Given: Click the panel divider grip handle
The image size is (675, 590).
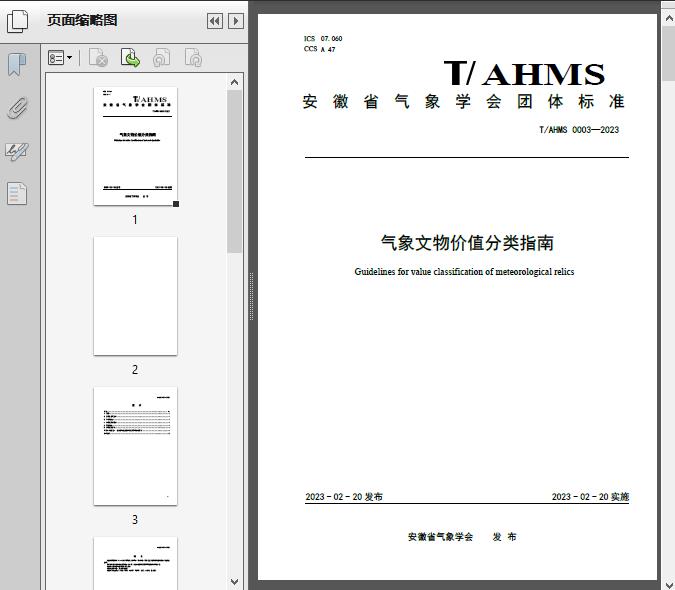Looking at the screenshot, I should point(251,297).
